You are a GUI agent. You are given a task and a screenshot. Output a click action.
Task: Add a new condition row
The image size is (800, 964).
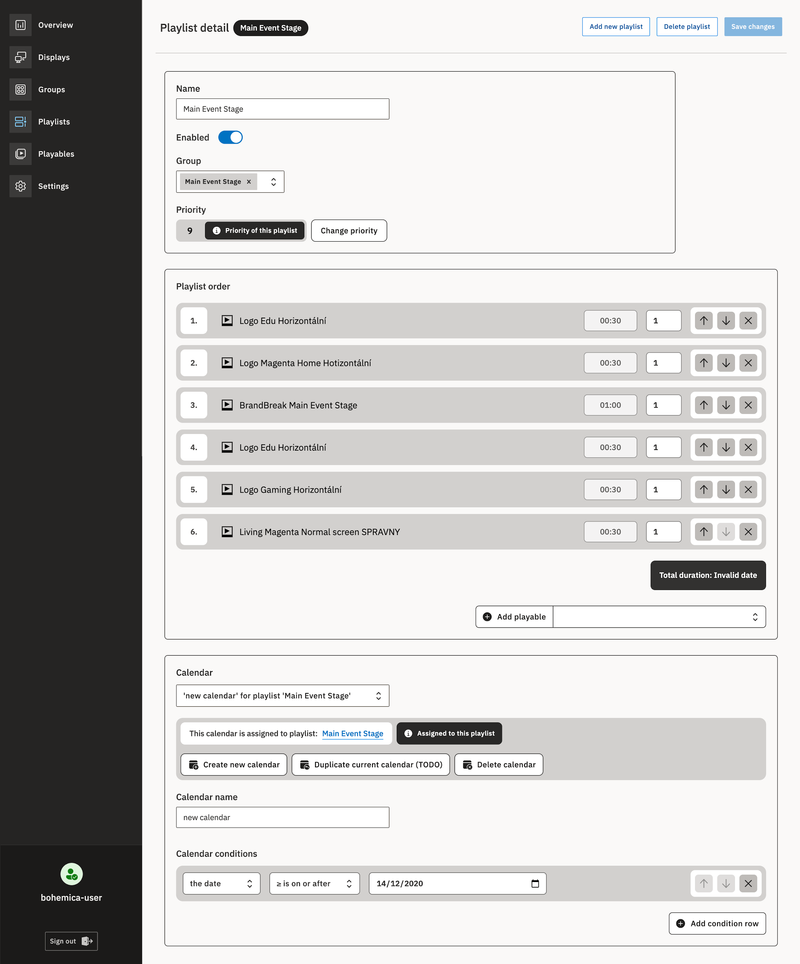pyautogui.click(x=717, y=923)
